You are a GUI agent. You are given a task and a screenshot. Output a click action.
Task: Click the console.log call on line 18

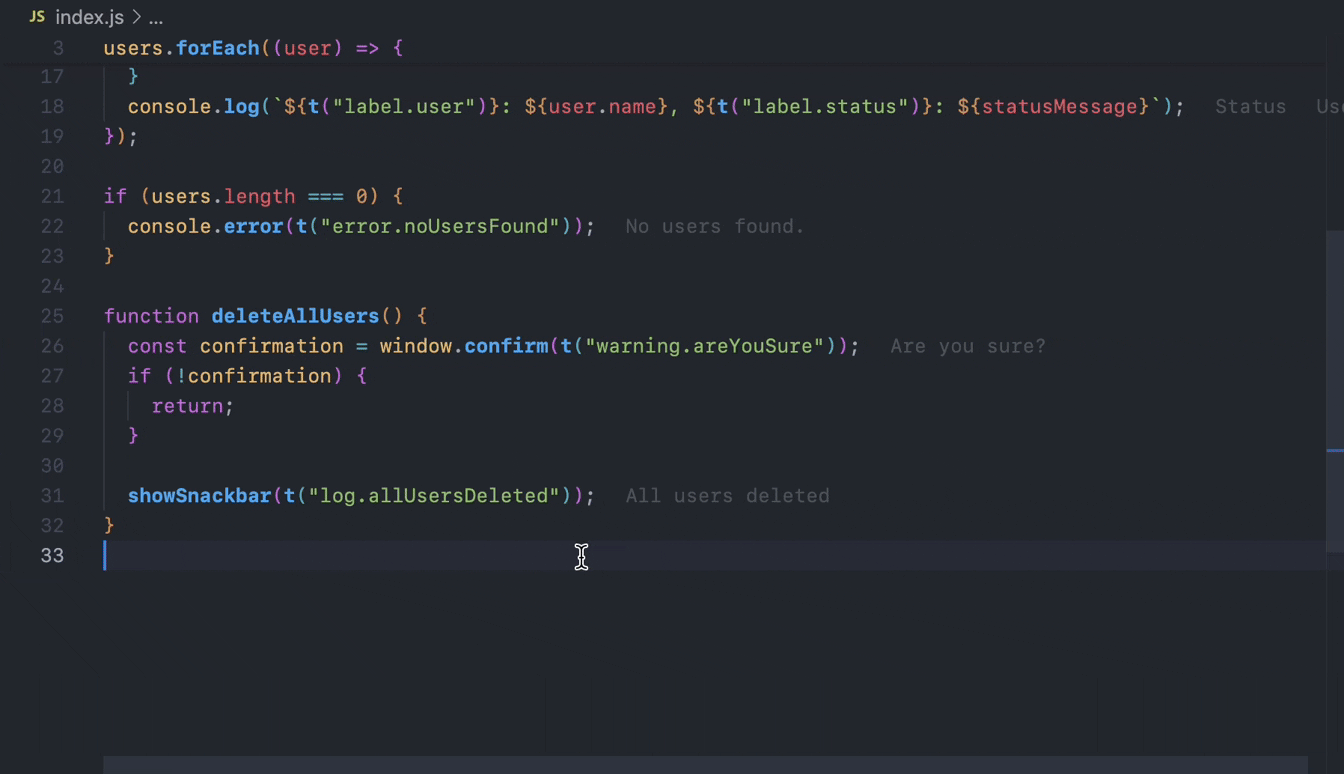pyautogui.click(x=193, y=106)
